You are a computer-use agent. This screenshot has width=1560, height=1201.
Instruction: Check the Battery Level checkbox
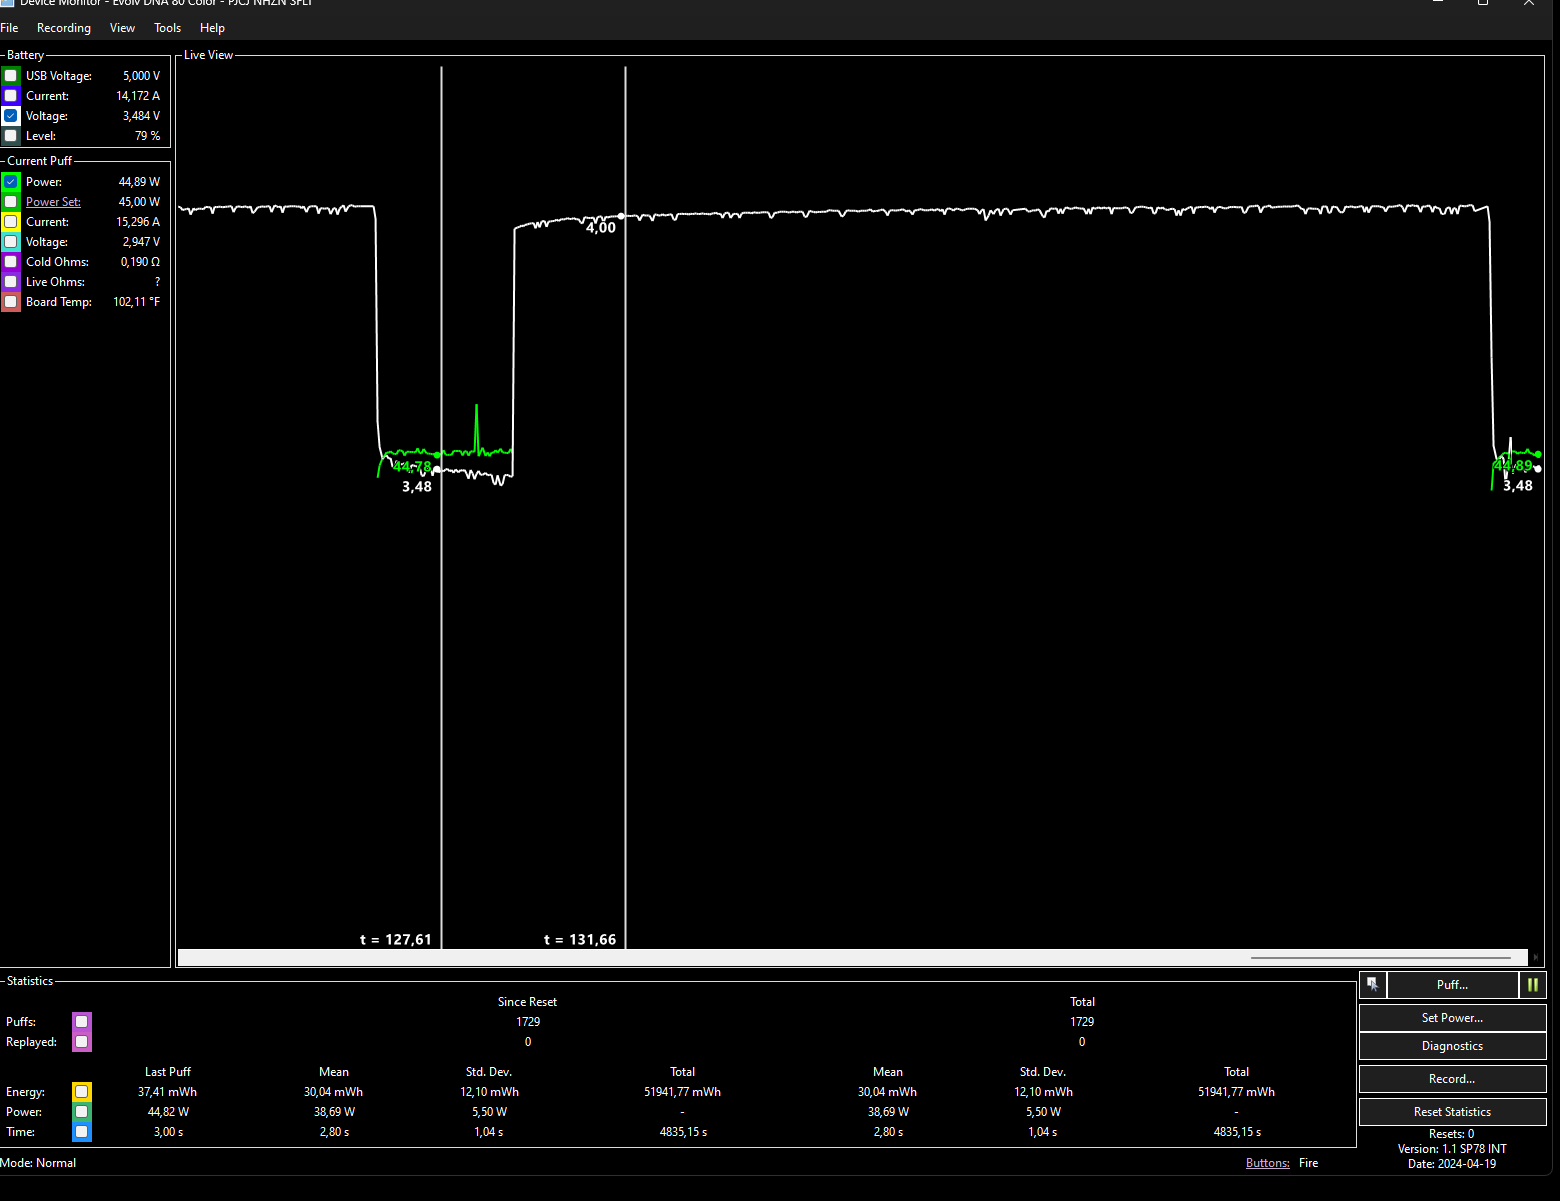click(x=11, y=136)
